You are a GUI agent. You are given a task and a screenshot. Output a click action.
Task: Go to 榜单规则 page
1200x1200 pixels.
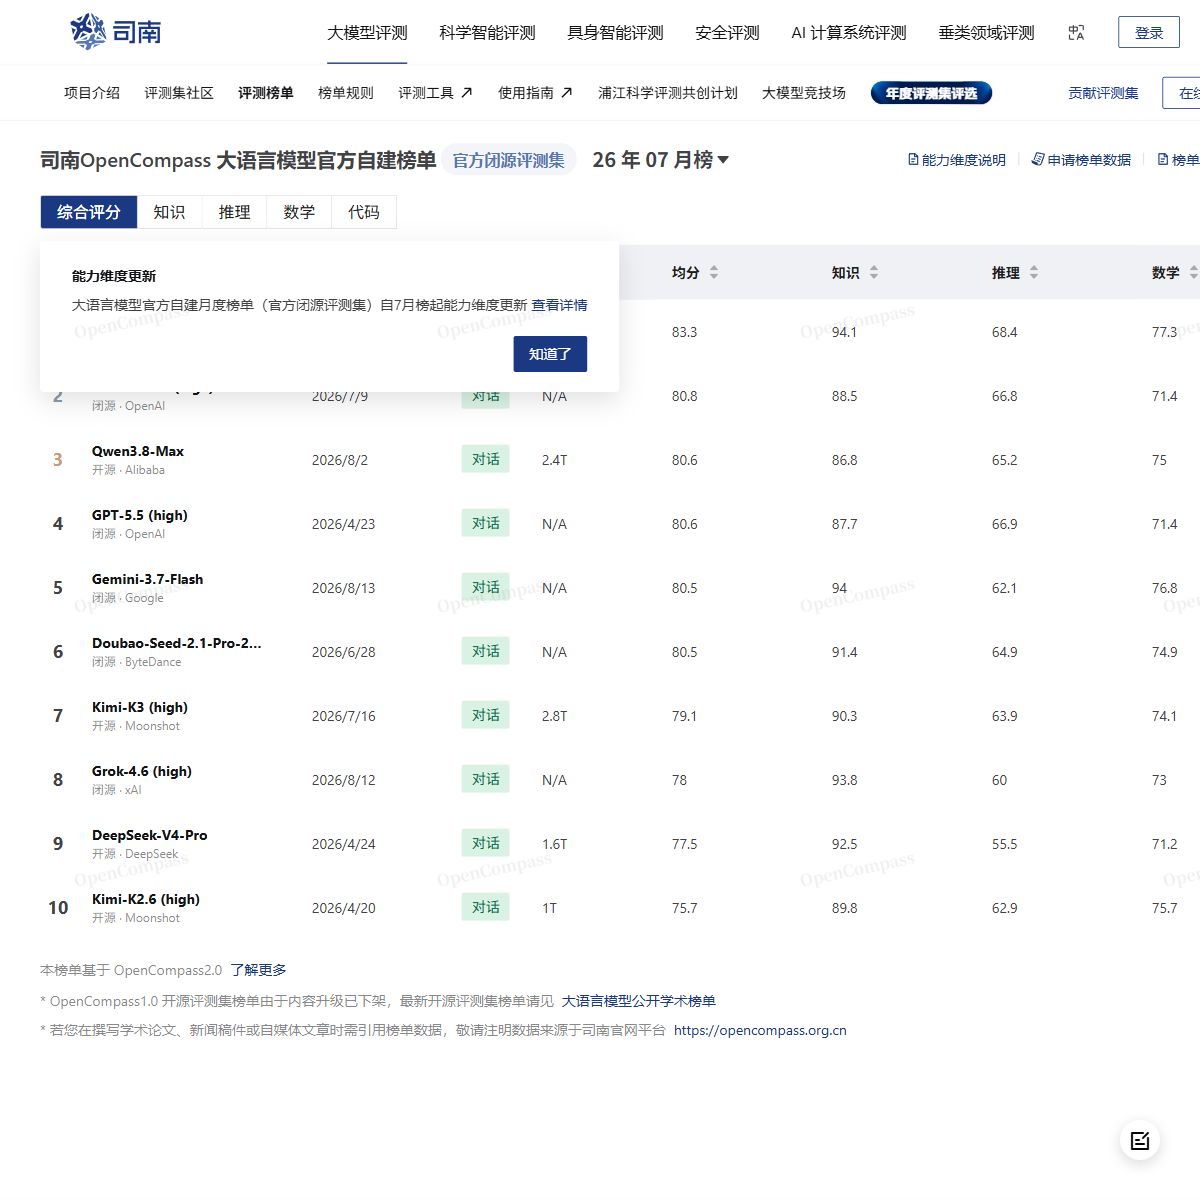346,93
